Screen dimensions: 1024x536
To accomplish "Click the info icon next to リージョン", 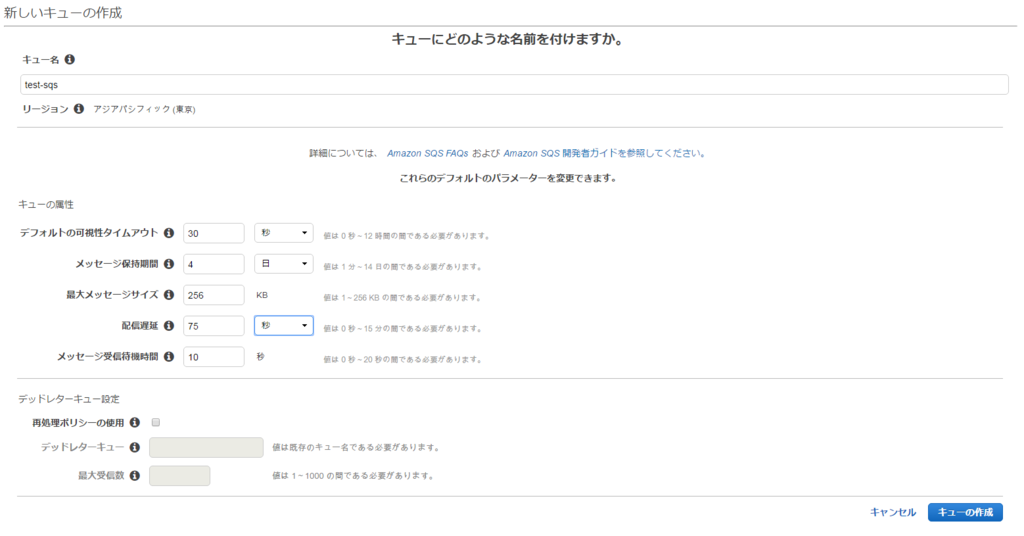I will (x=79, y=108).
